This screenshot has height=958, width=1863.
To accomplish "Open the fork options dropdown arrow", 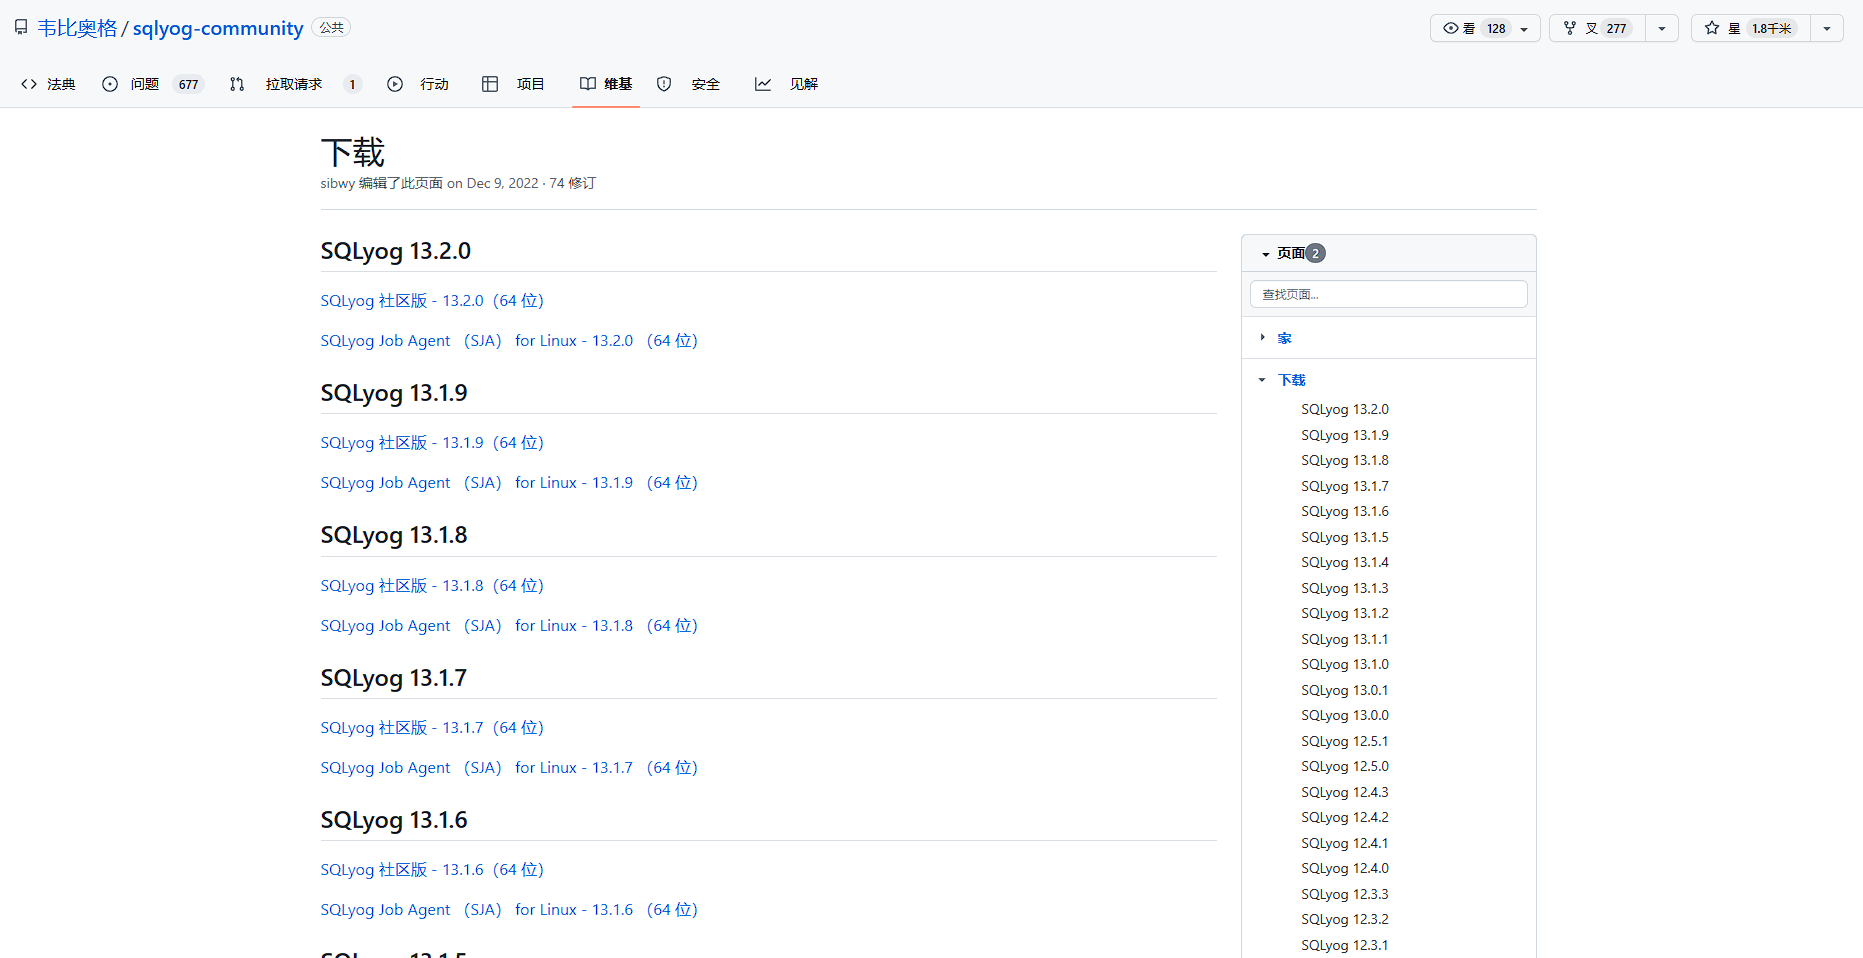I will (1662, 28).
